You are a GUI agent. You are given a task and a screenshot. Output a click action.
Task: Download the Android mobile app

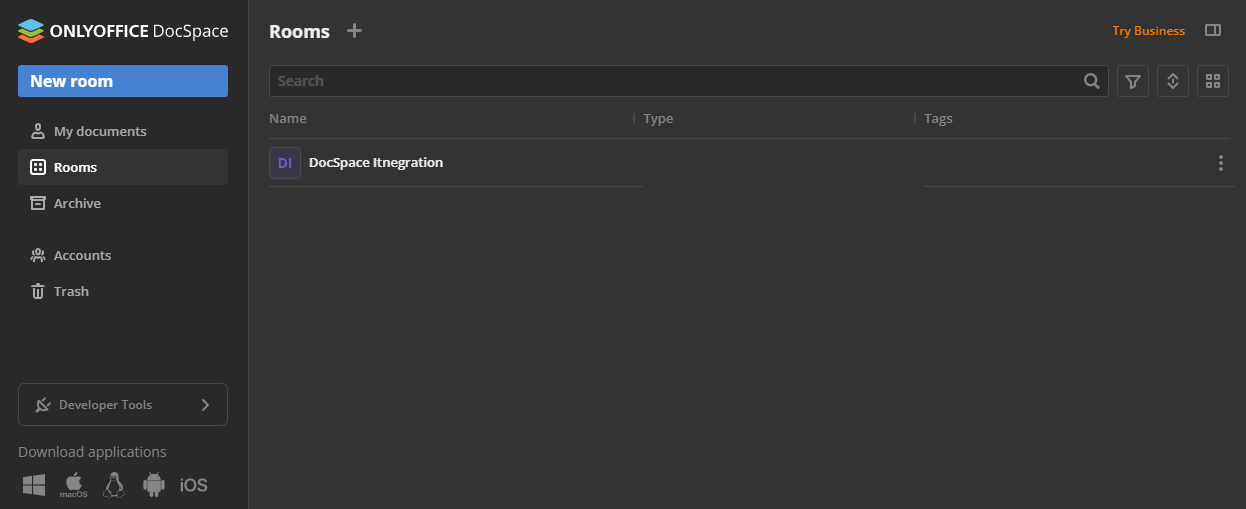tap(153, 485)
